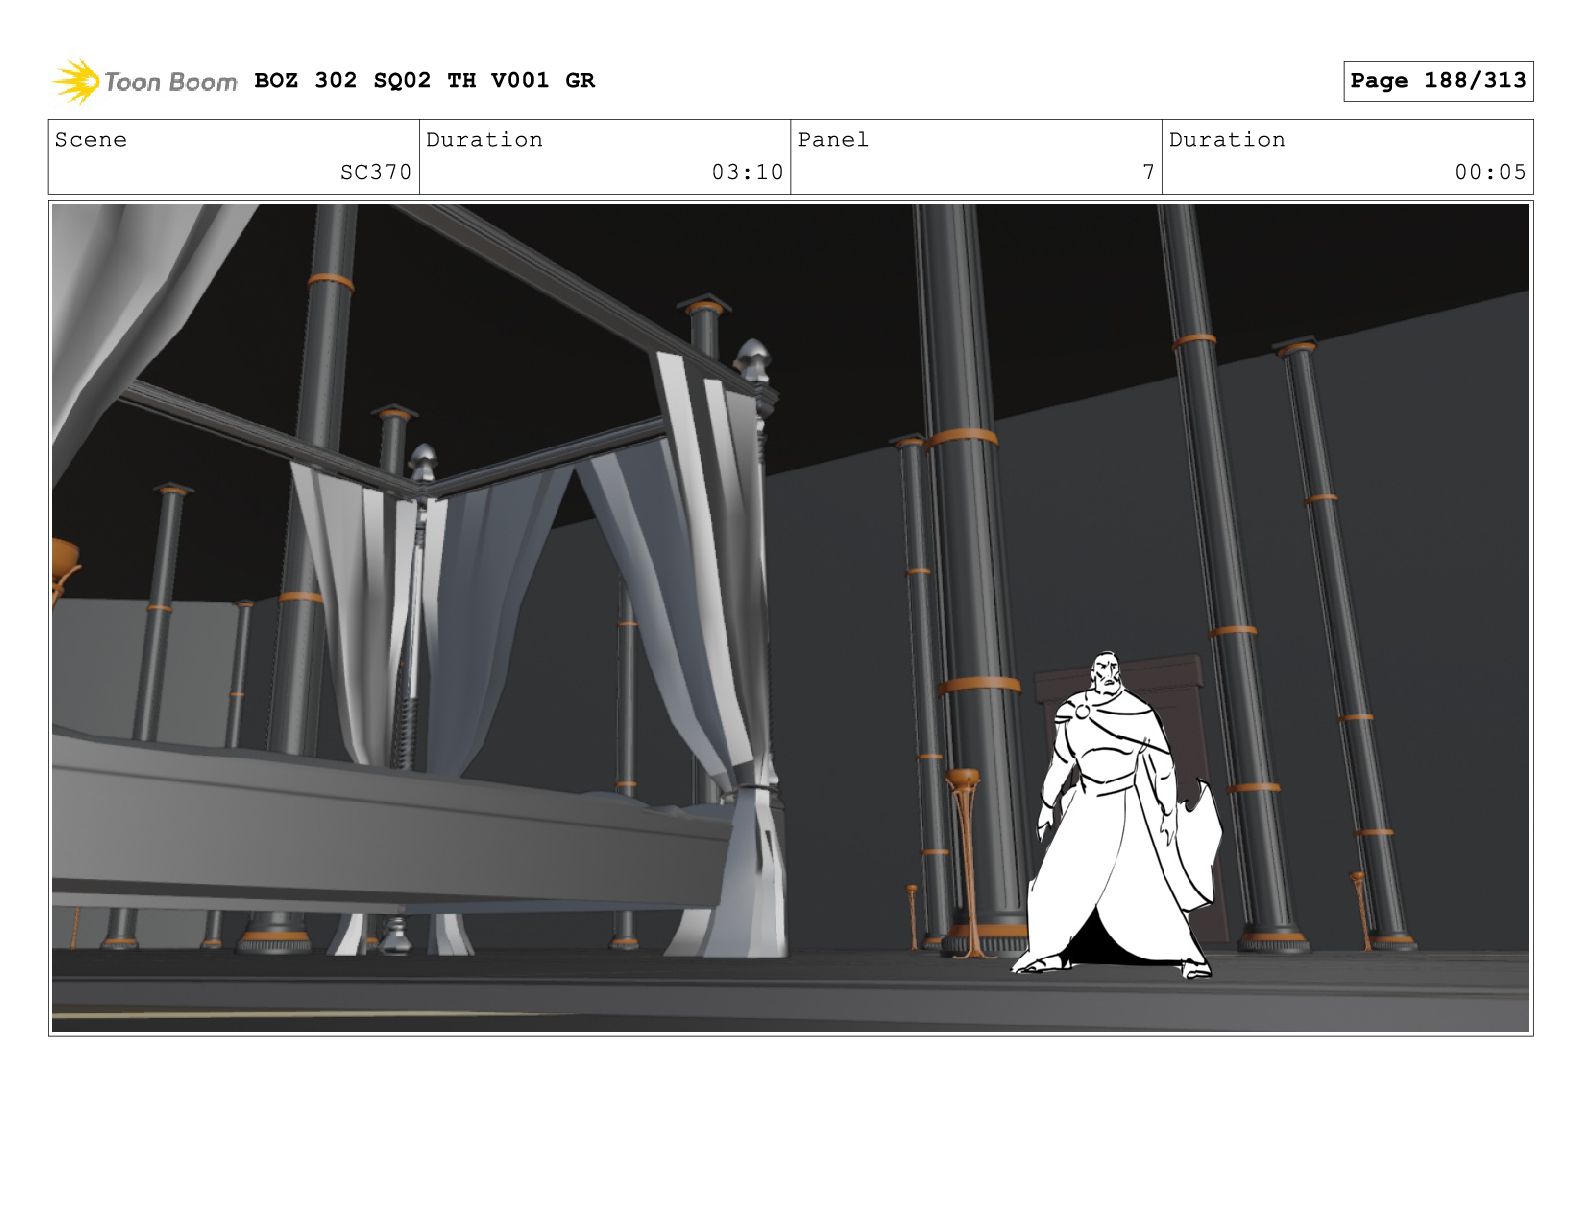Select the SC370 scene value
This screenshot has height=1224, width=1584.
[x=375, y=172]
